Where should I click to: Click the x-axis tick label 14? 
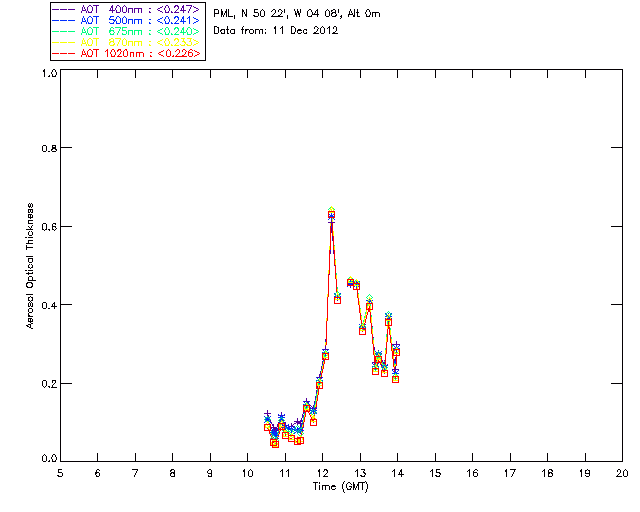398,473
